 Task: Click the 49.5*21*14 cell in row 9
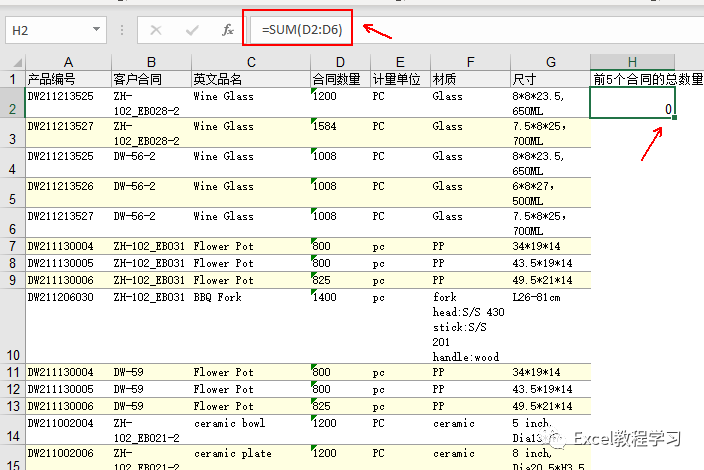[x=550, y=280]
